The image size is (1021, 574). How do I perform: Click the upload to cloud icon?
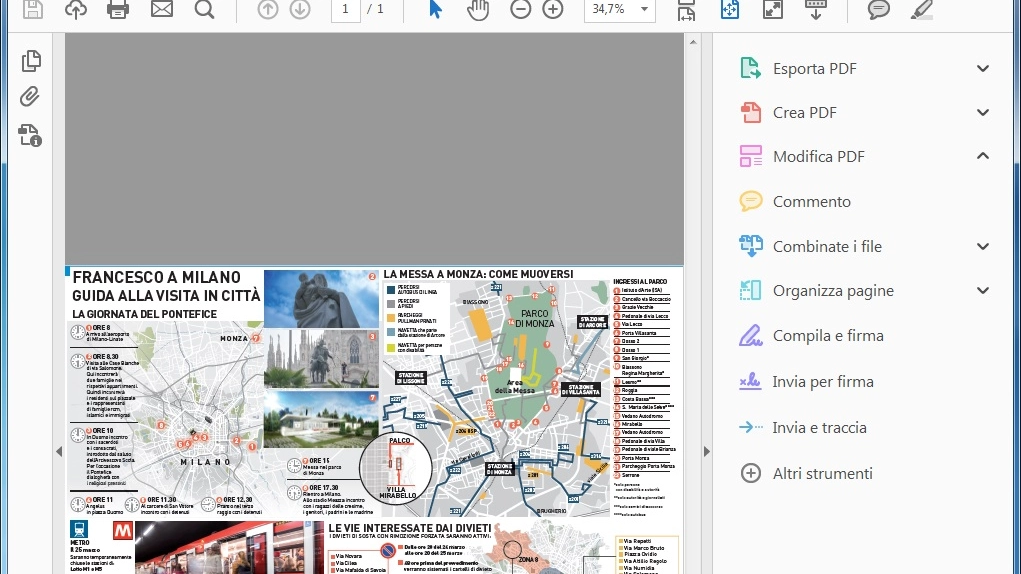[x=76, y=9]
